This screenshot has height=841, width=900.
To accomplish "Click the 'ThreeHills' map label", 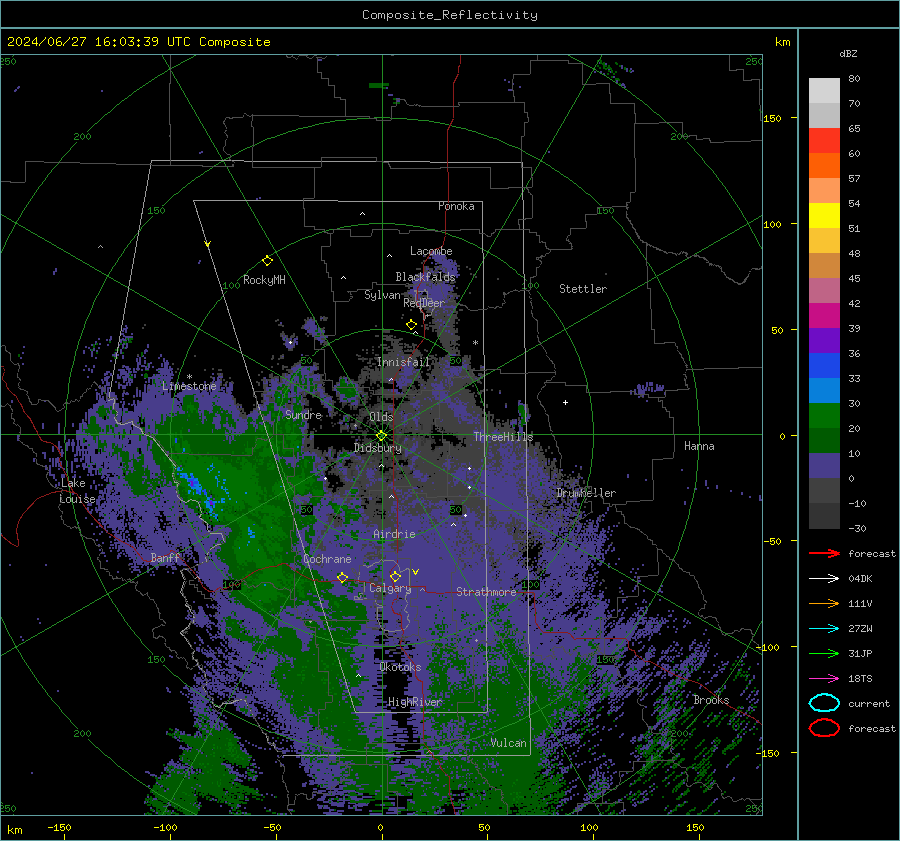I will 503,437.
